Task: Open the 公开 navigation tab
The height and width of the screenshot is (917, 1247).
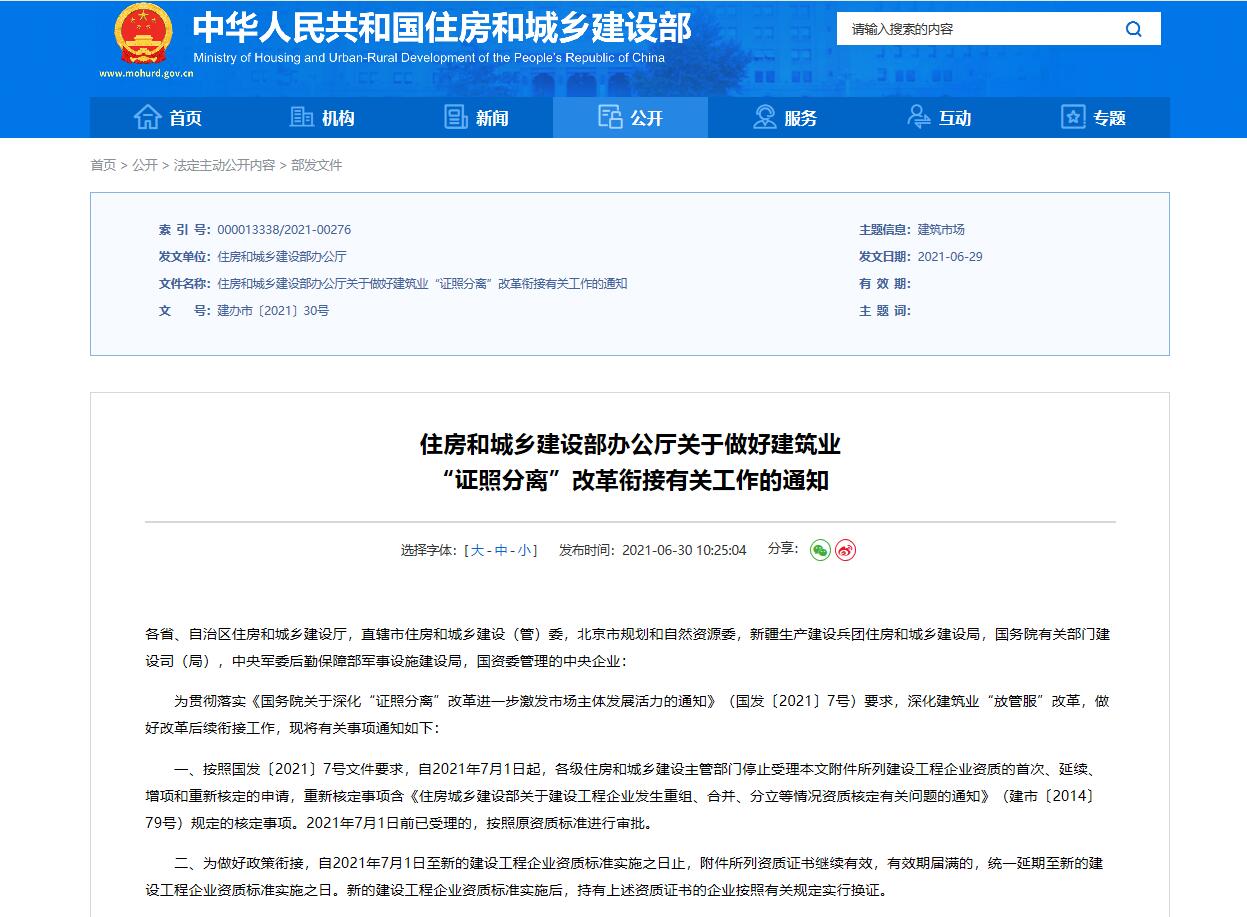Action: [630, 118]
